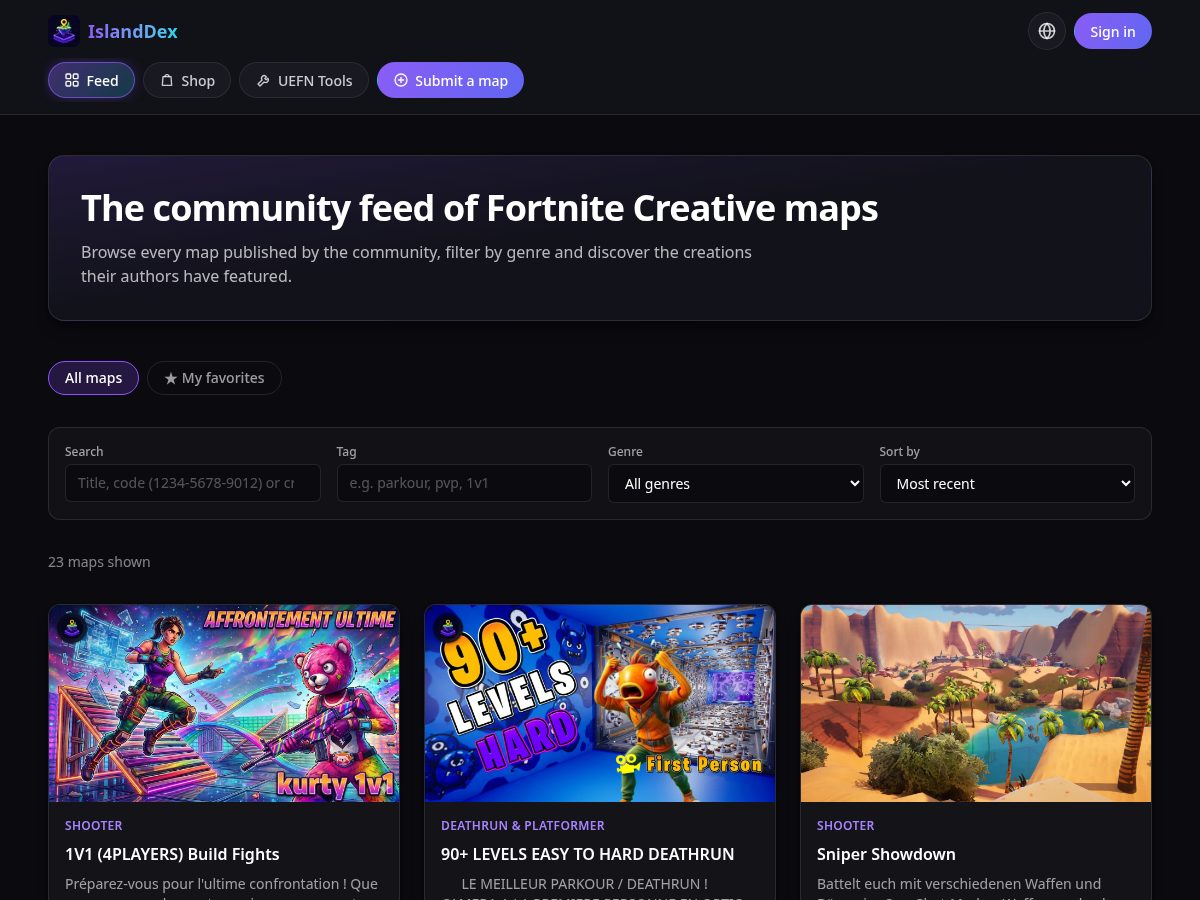Click the IslandDex brand name

pyautogui.click(x=133, y=31)
